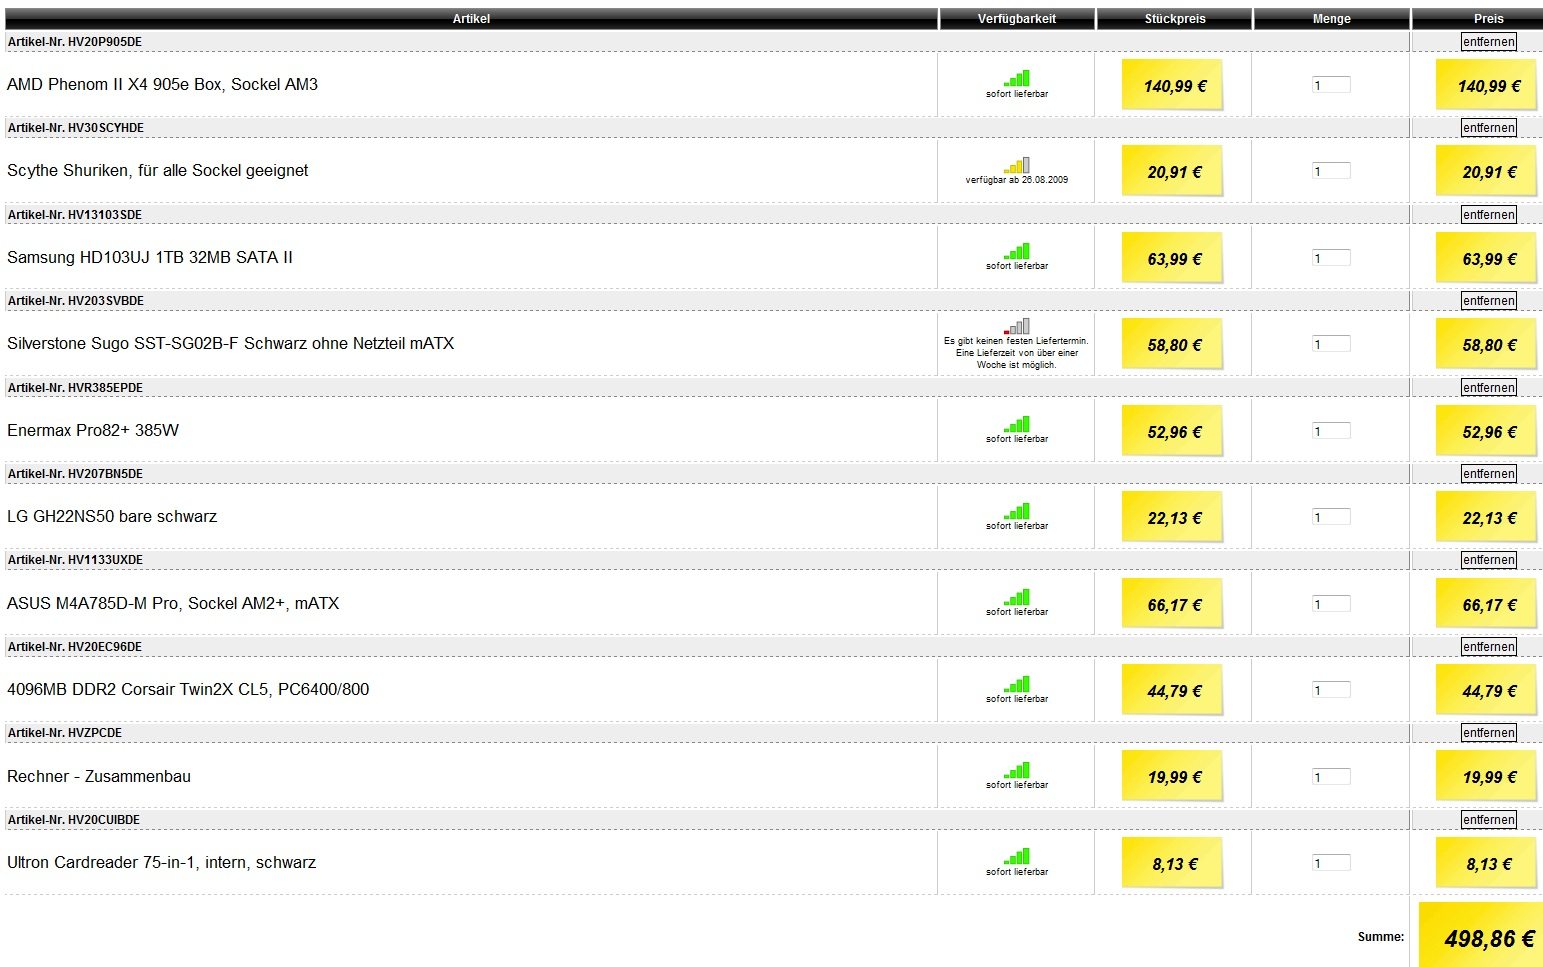
Task: Open LG GH22NS50 bare schwarz product
Action: click(112, 517)
